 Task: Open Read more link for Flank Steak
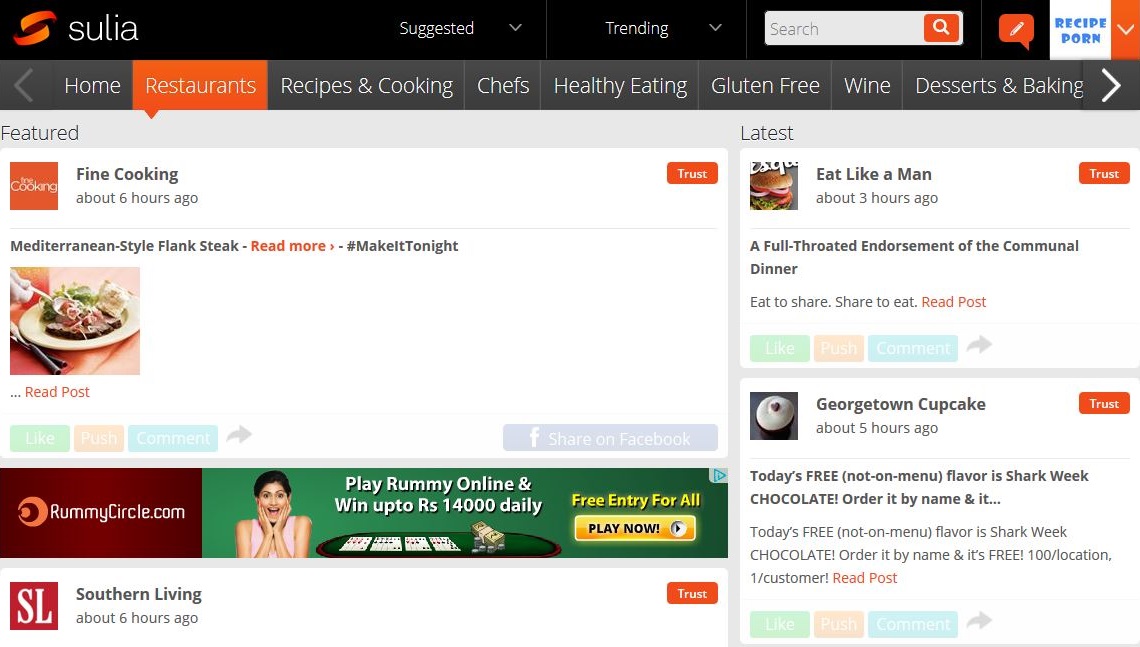point(292,246)
